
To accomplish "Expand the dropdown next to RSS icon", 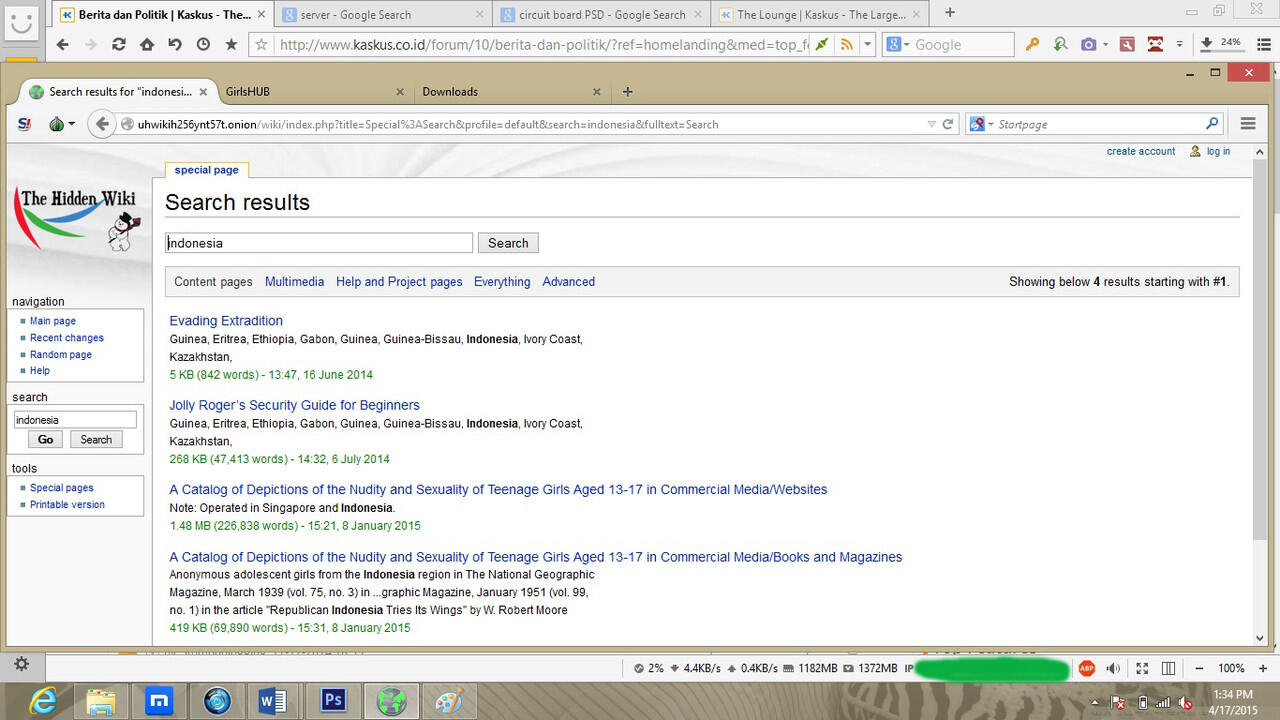I will click(x=867, y=45).
